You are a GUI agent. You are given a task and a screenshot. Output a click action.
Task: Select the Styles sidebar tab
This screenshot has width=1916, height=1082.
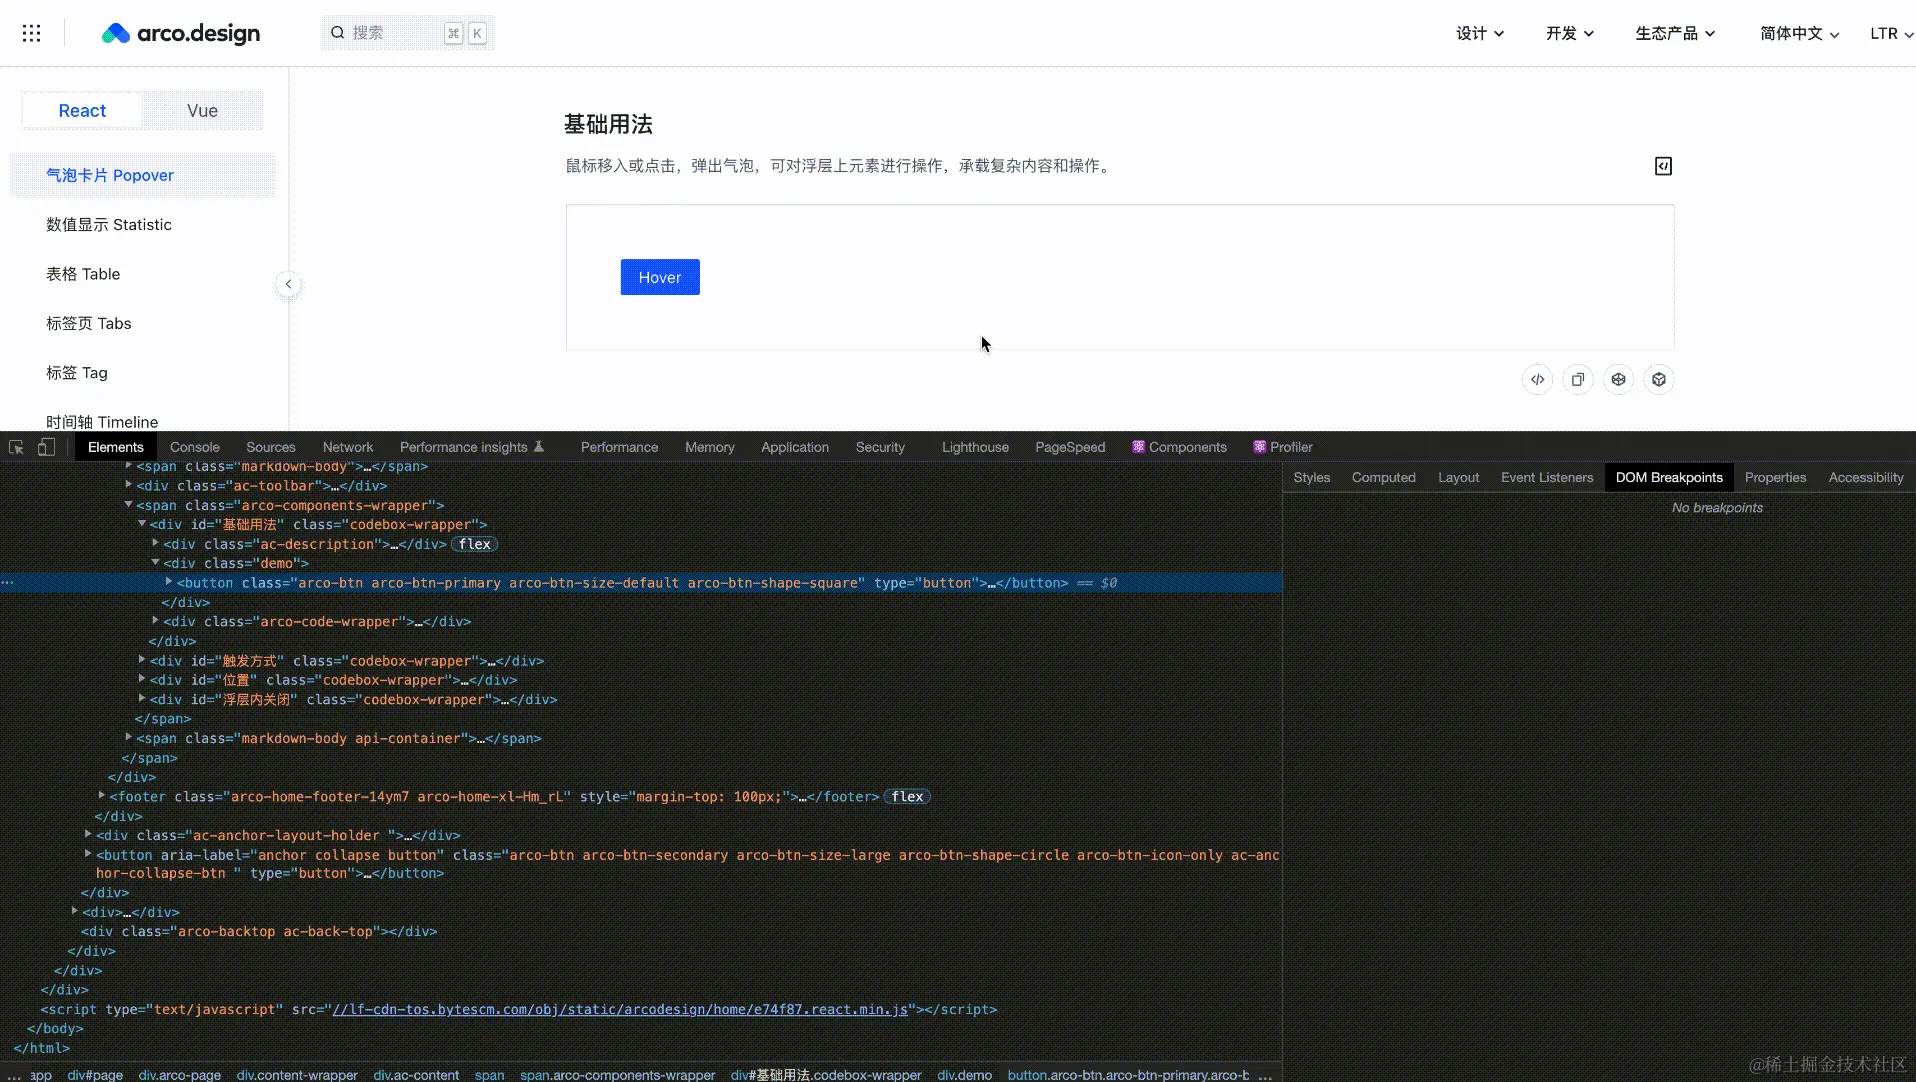coord(1312,478)
